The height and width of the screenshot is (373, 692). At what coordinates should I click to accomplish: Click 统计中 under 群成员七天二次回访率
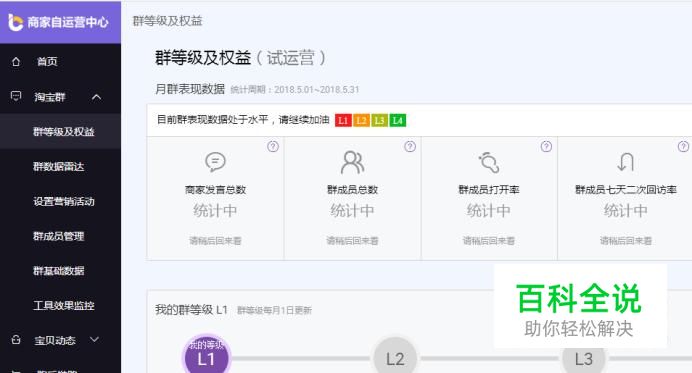pyautogui.click(x=626, y=211)
